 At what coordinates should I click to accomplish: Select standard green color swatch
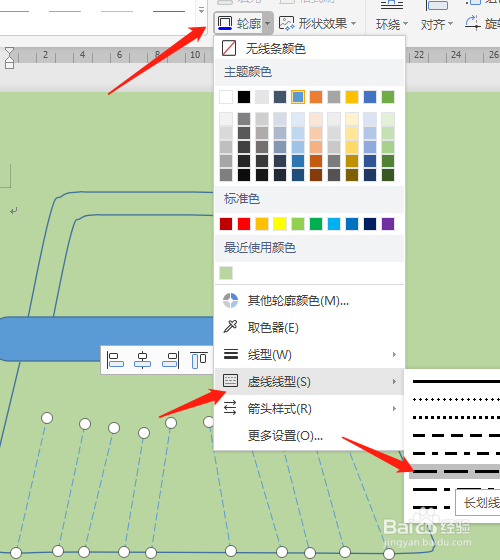[316, 224]
